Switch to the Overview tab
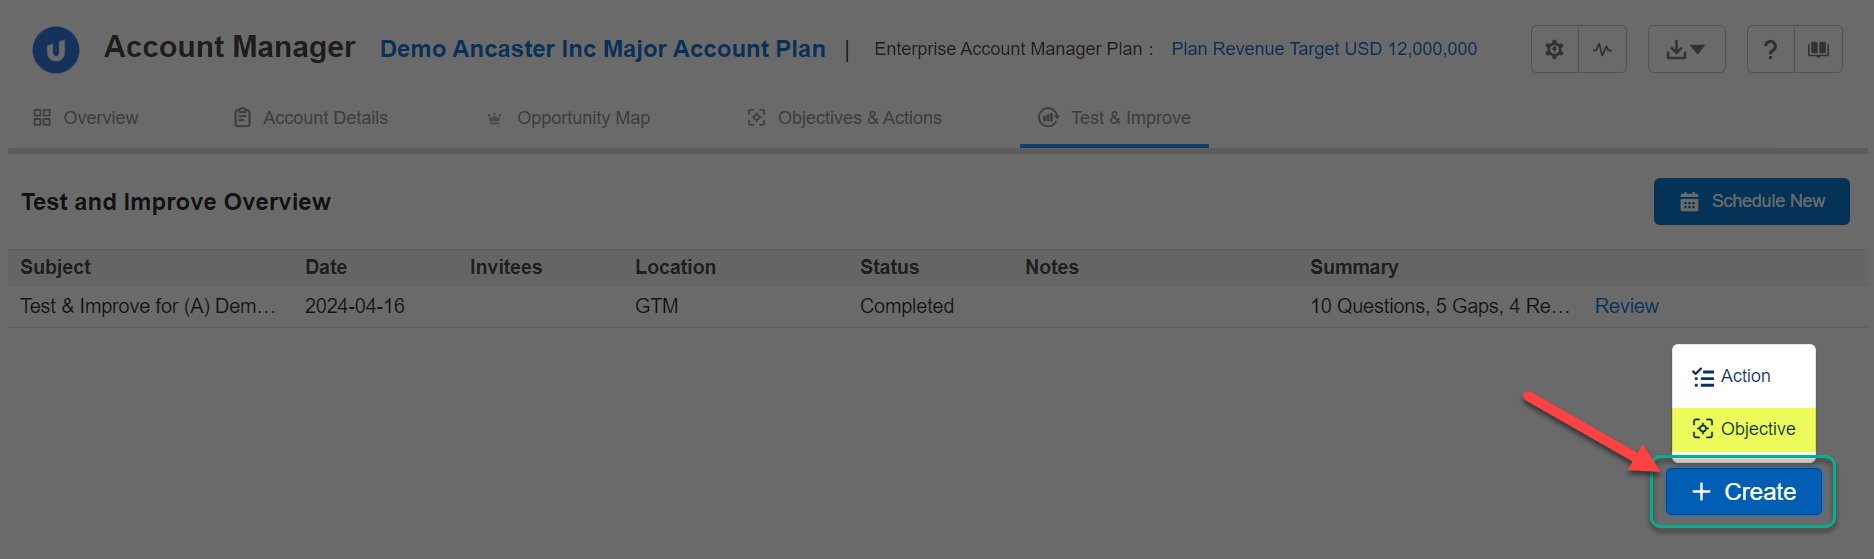This screenshot has height=559, width=1874. tap(86, 118)
